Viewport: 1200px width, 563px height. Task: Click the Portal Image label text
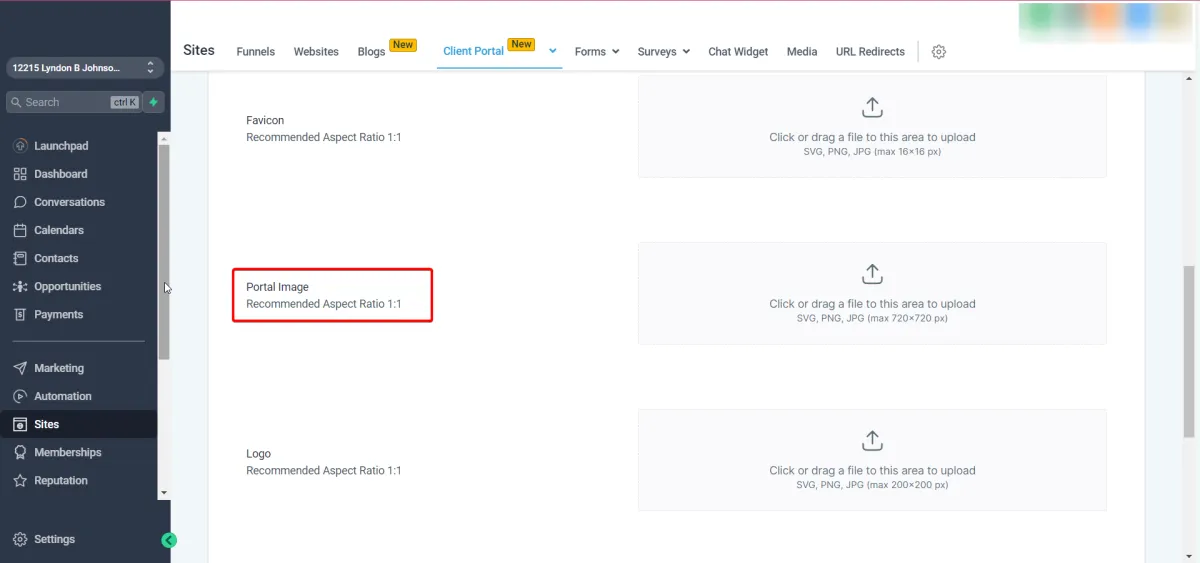coord(277,287)
